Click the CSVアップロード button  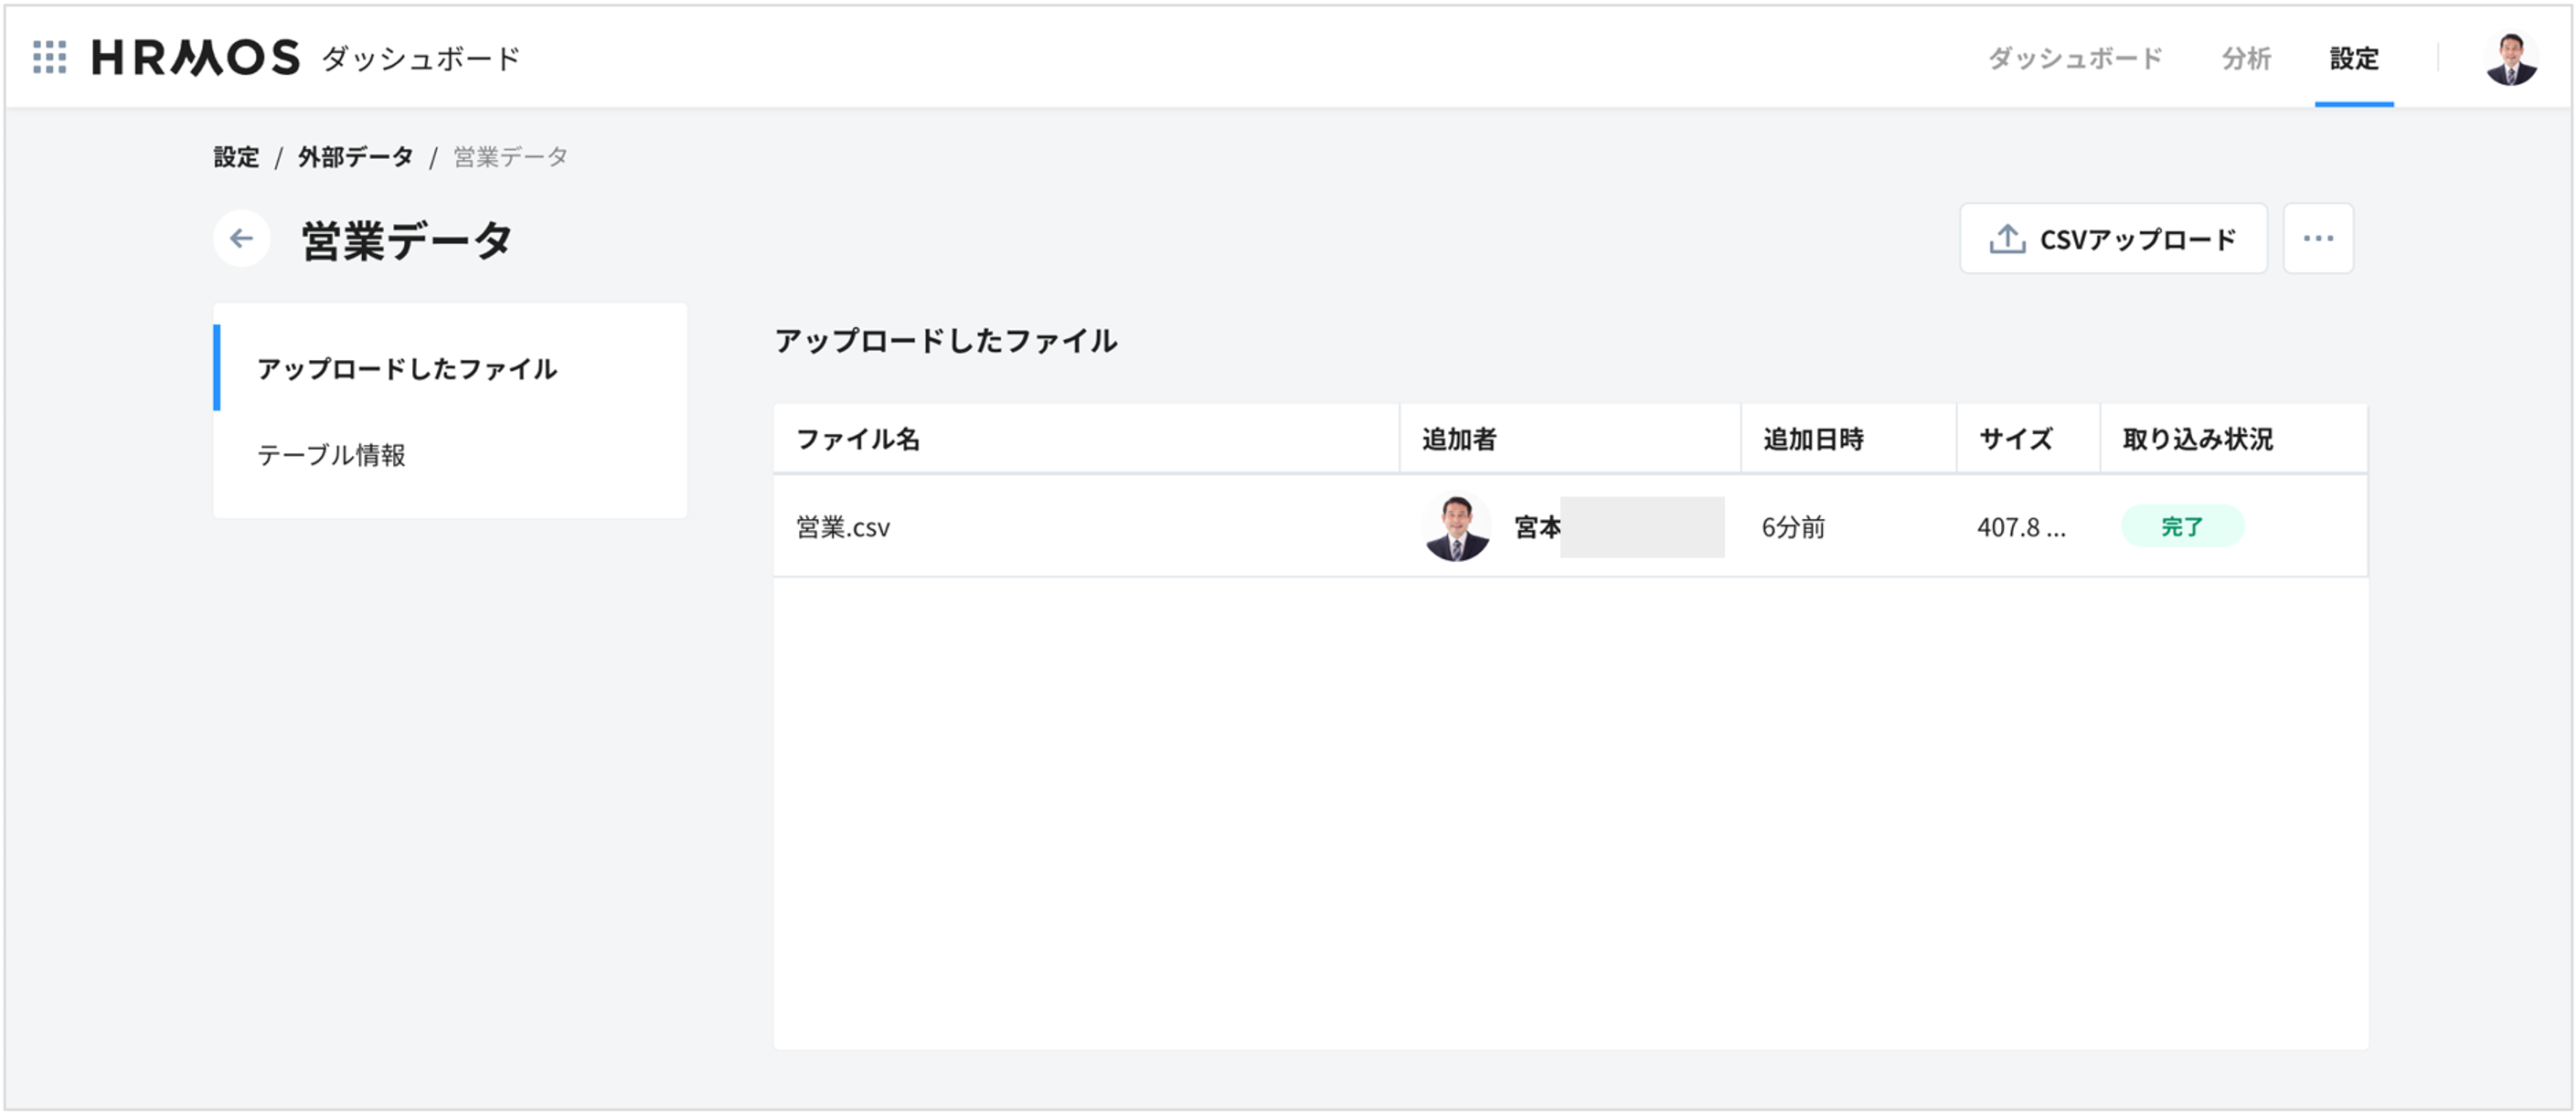(x=2113, y=238)
